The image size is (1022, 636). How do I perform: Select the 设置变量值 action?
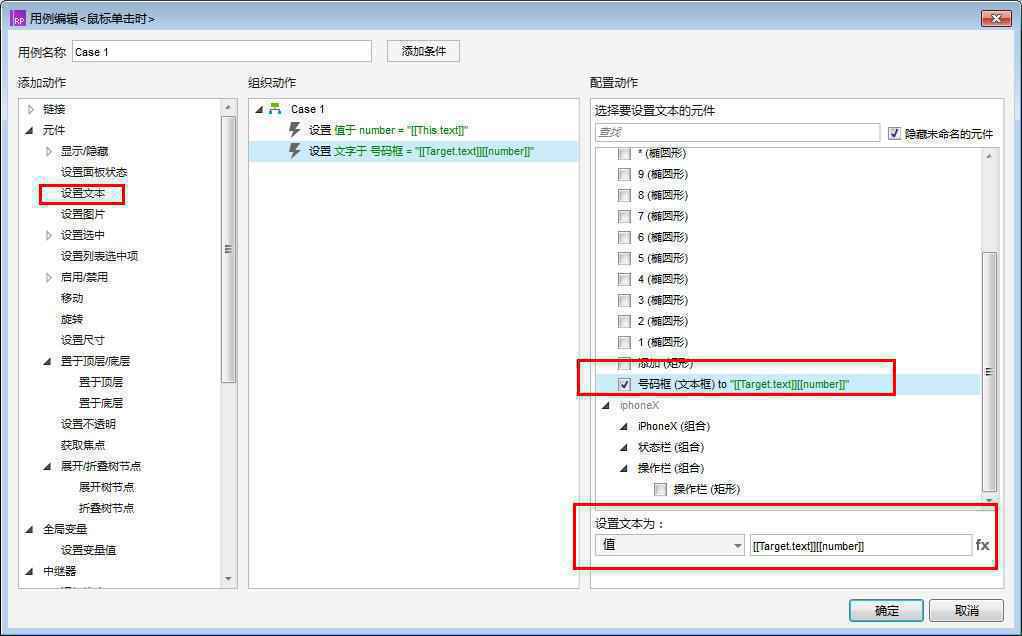click(89, 550)
